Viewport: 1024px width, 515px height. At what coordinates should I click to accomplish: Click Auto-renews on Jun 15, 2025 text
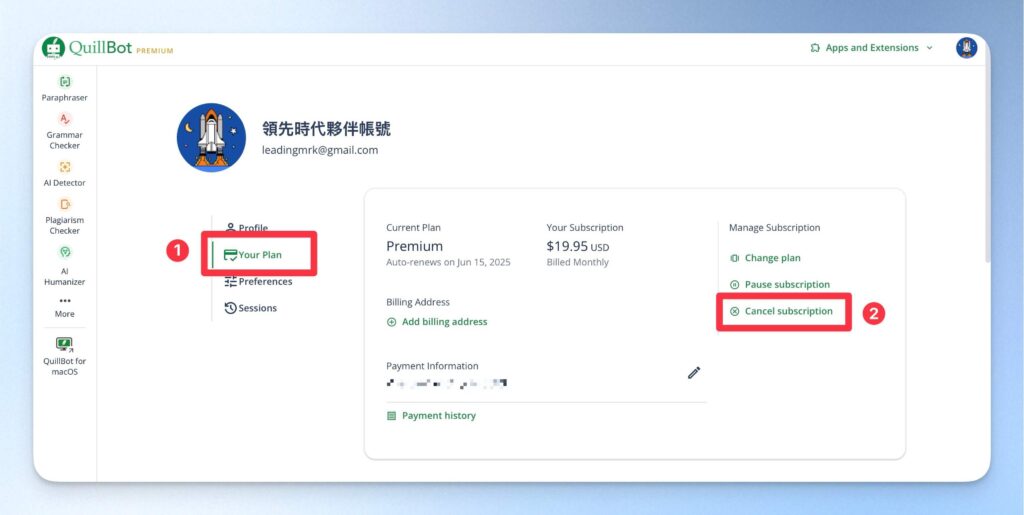coord(449,262)
